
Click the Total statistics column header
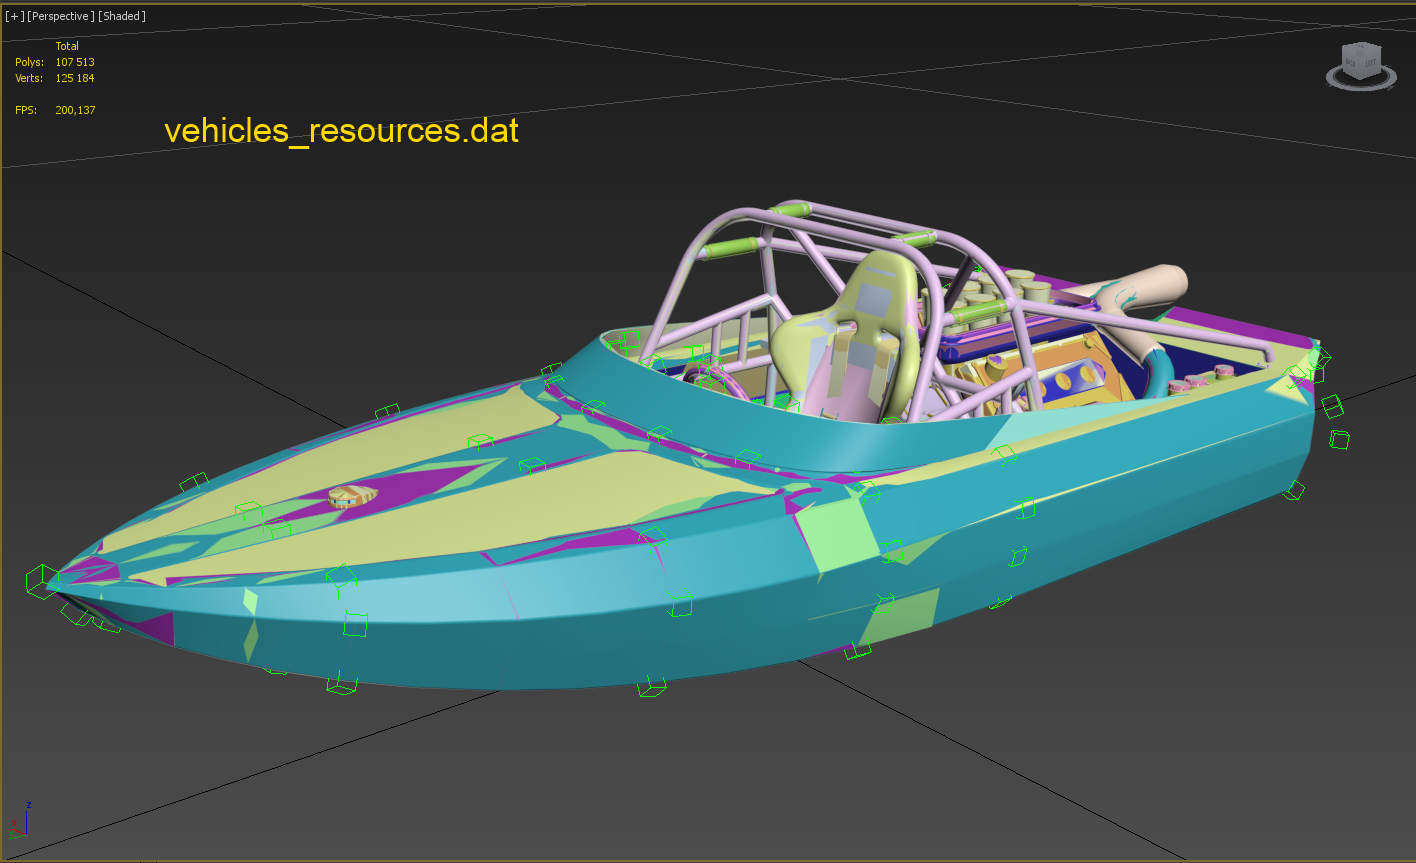tap(67, 46)
